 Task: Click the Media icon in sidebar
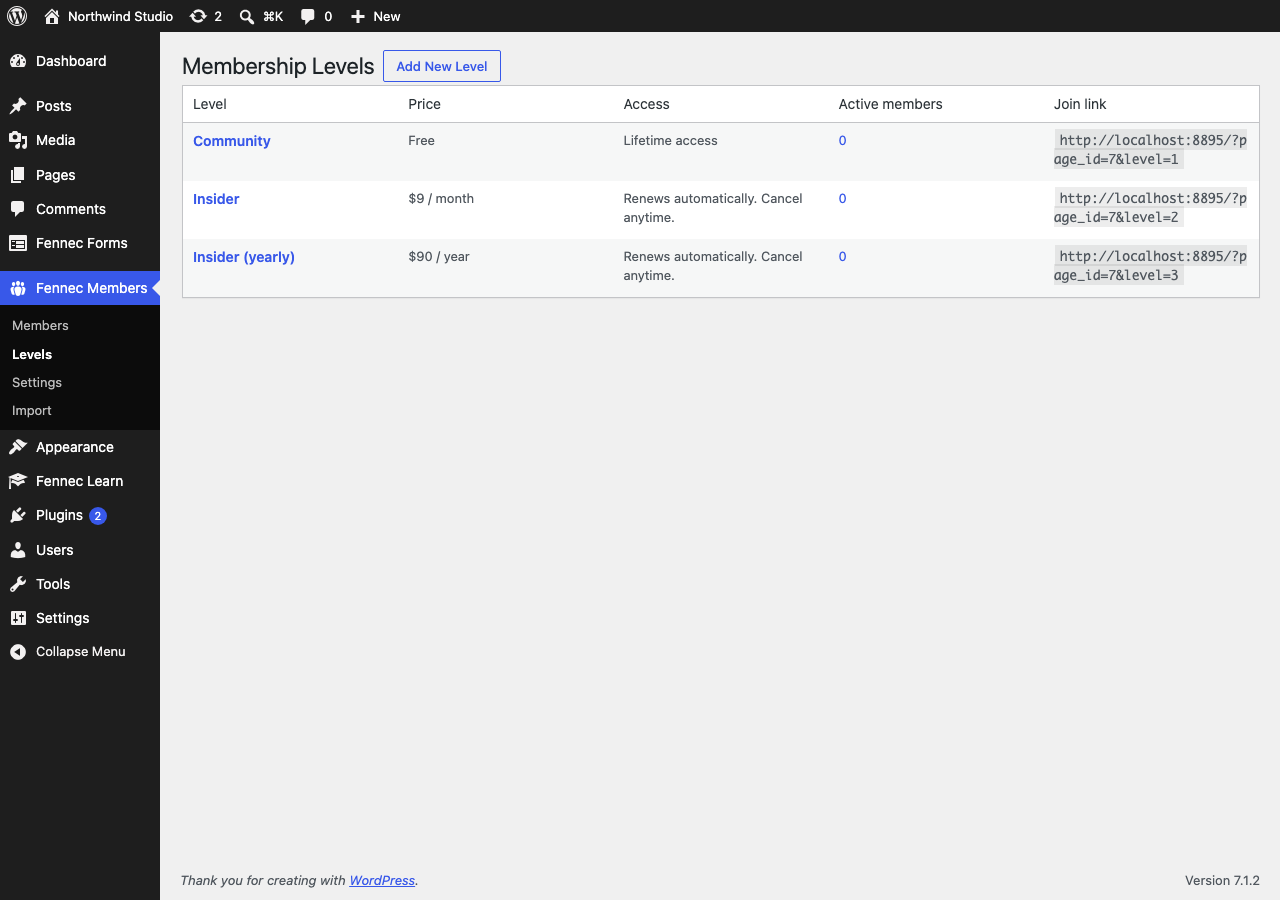18,140
